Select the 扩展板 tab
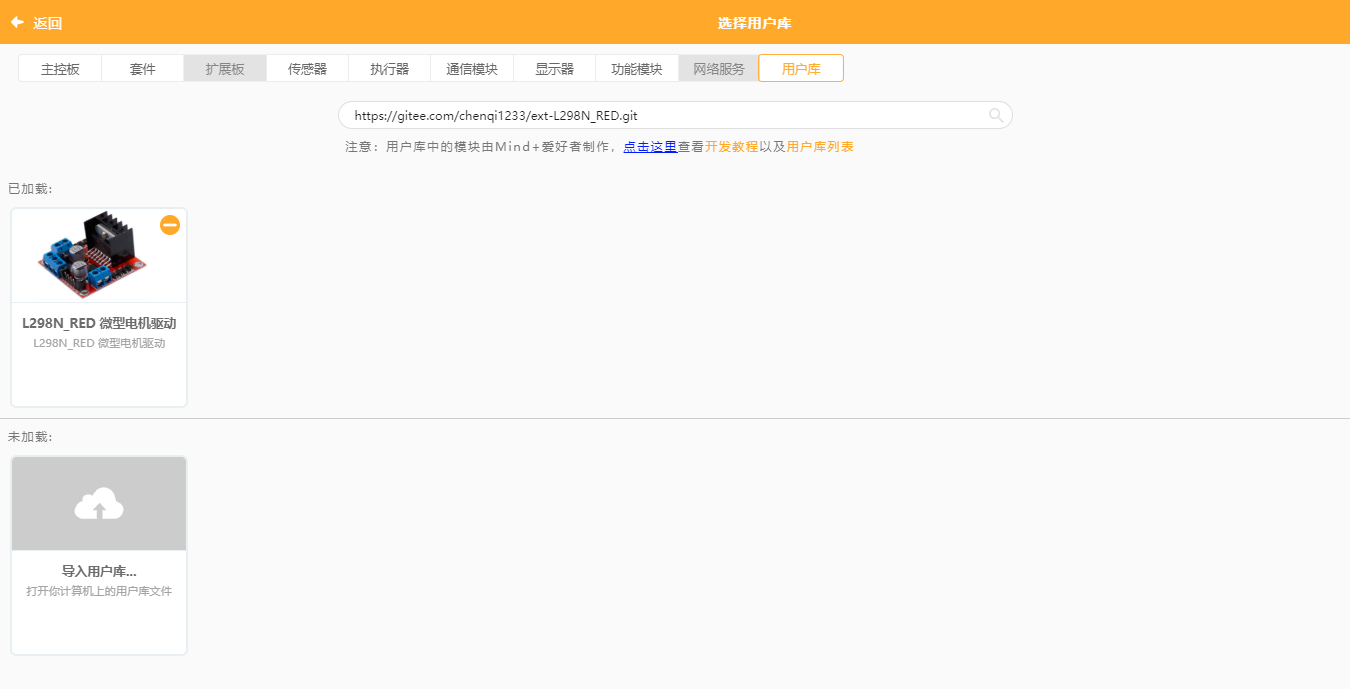The image size is (1350, 689). tap(225, 69)
